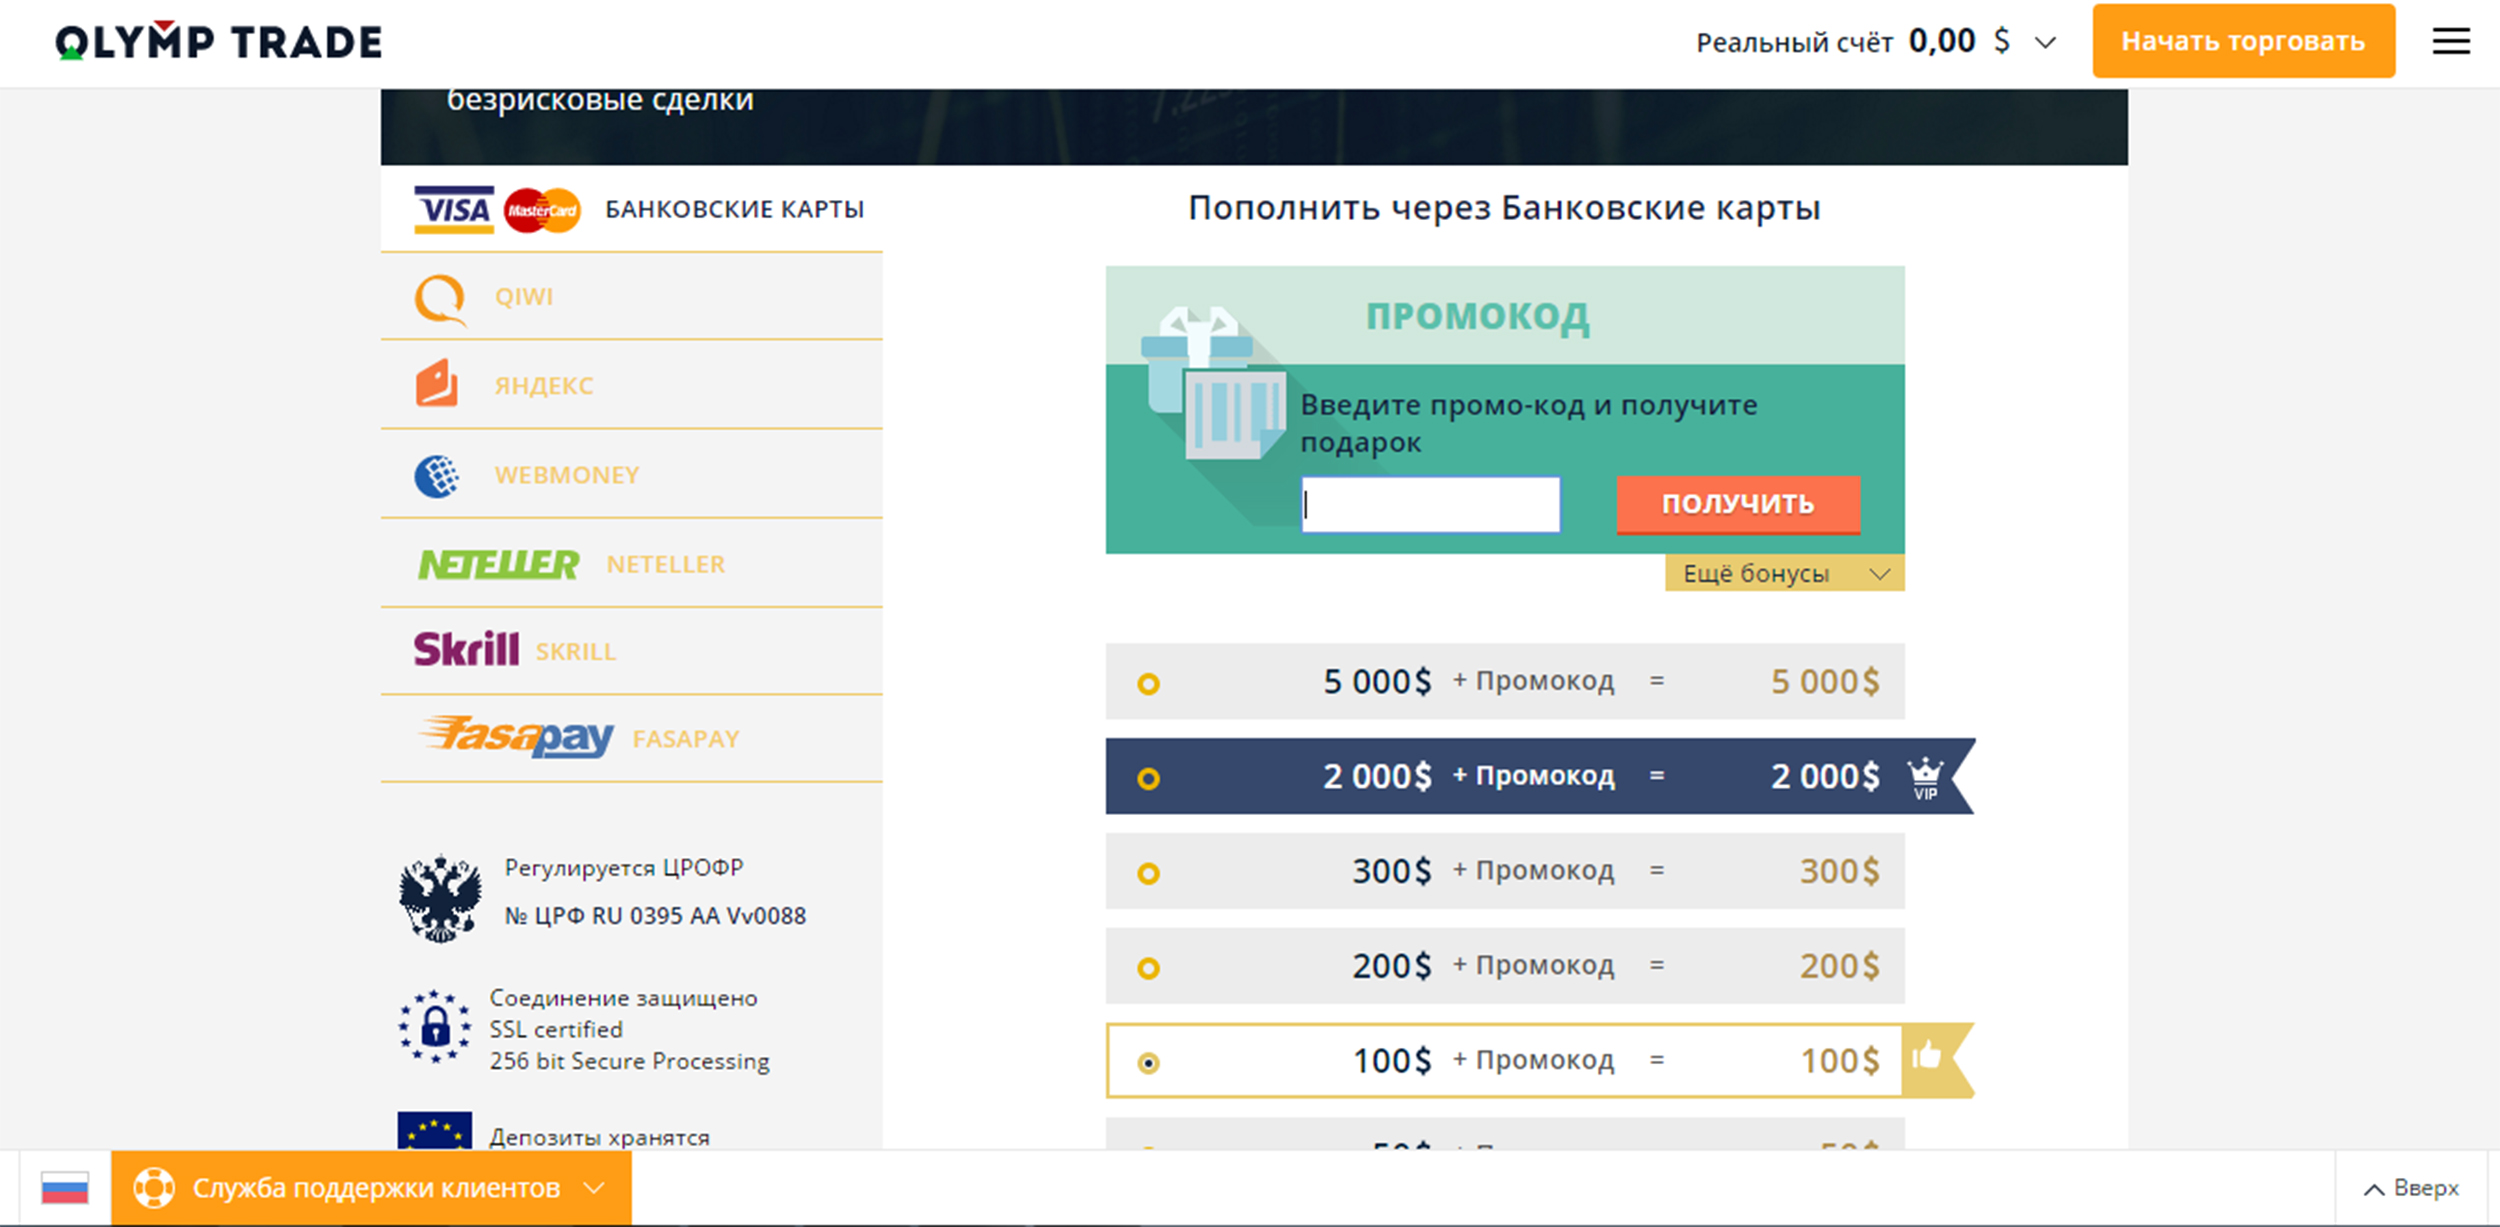Click the promo code input field

1430,504
